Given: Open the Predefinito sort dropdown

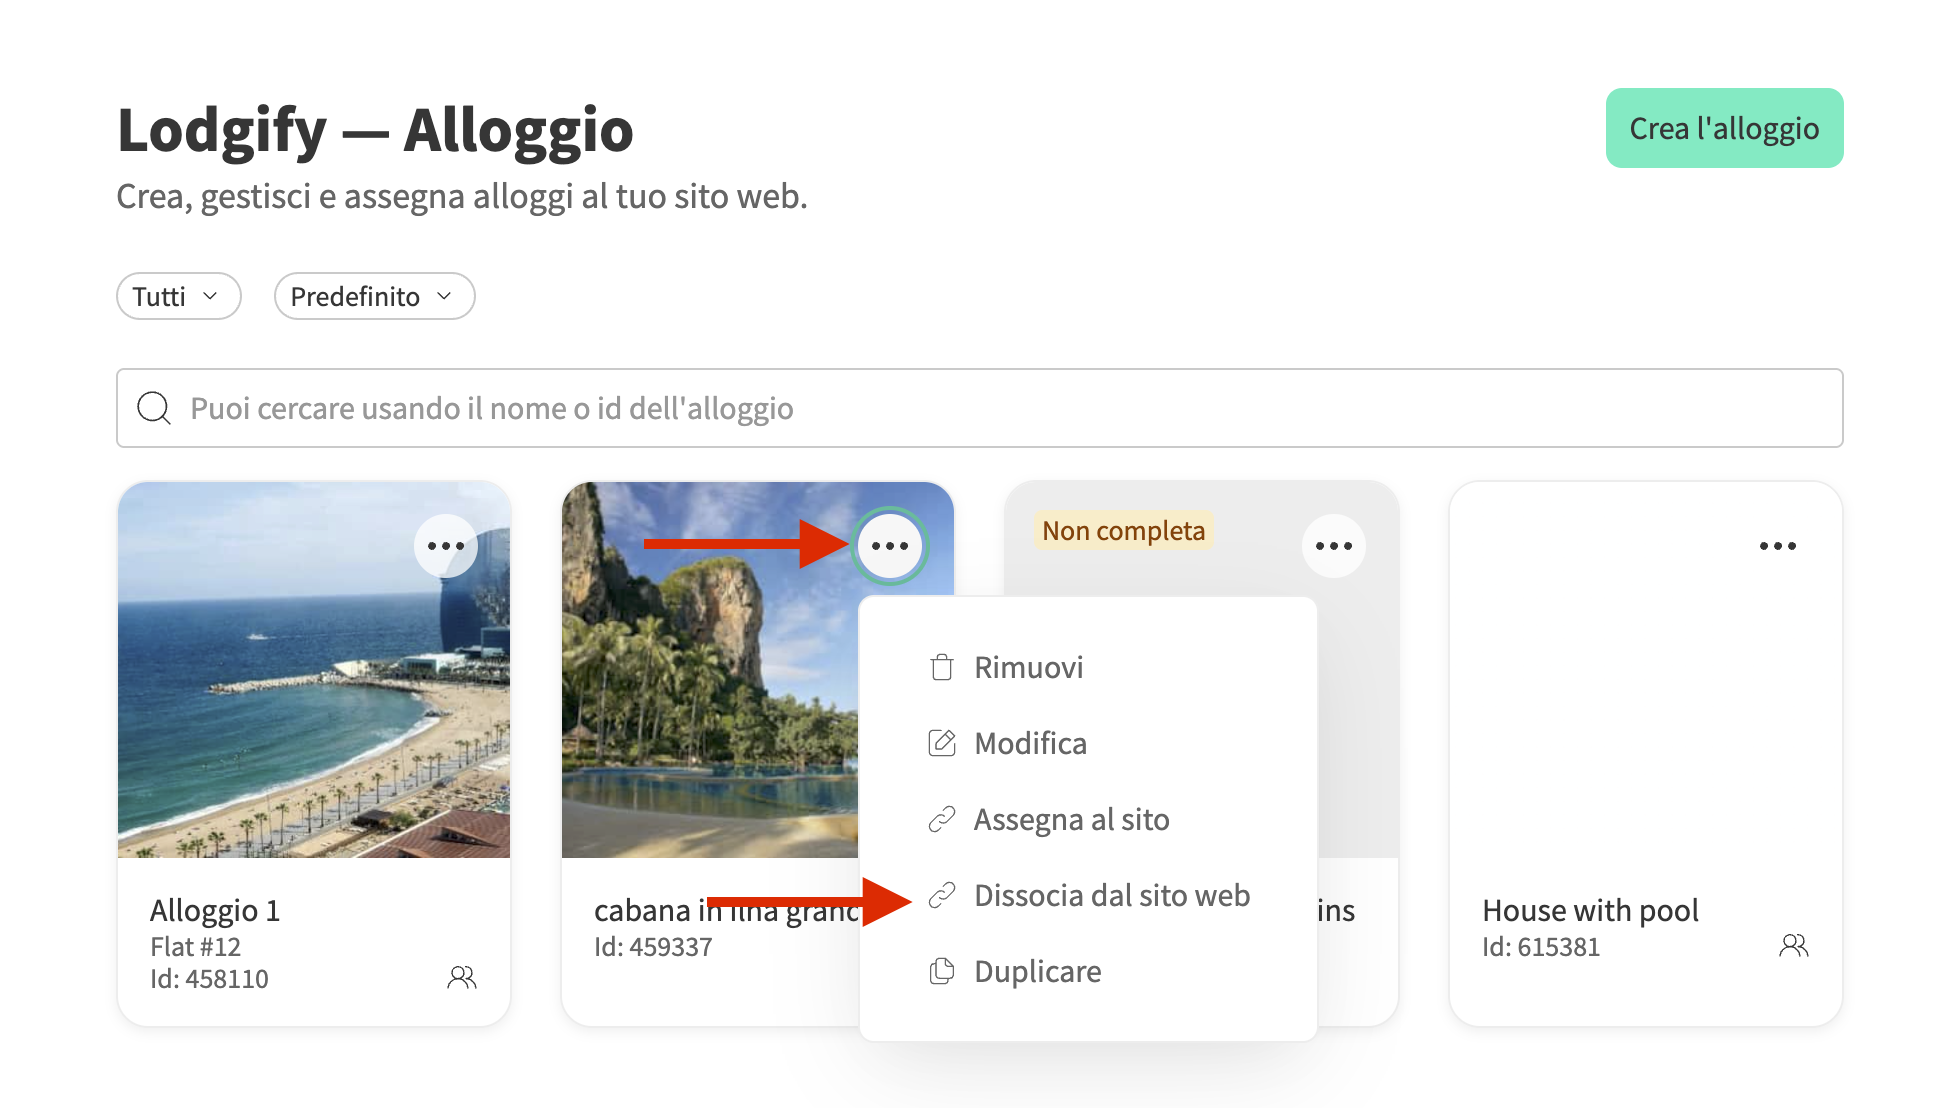Looking at the screenshot, I should click(374, 297).
